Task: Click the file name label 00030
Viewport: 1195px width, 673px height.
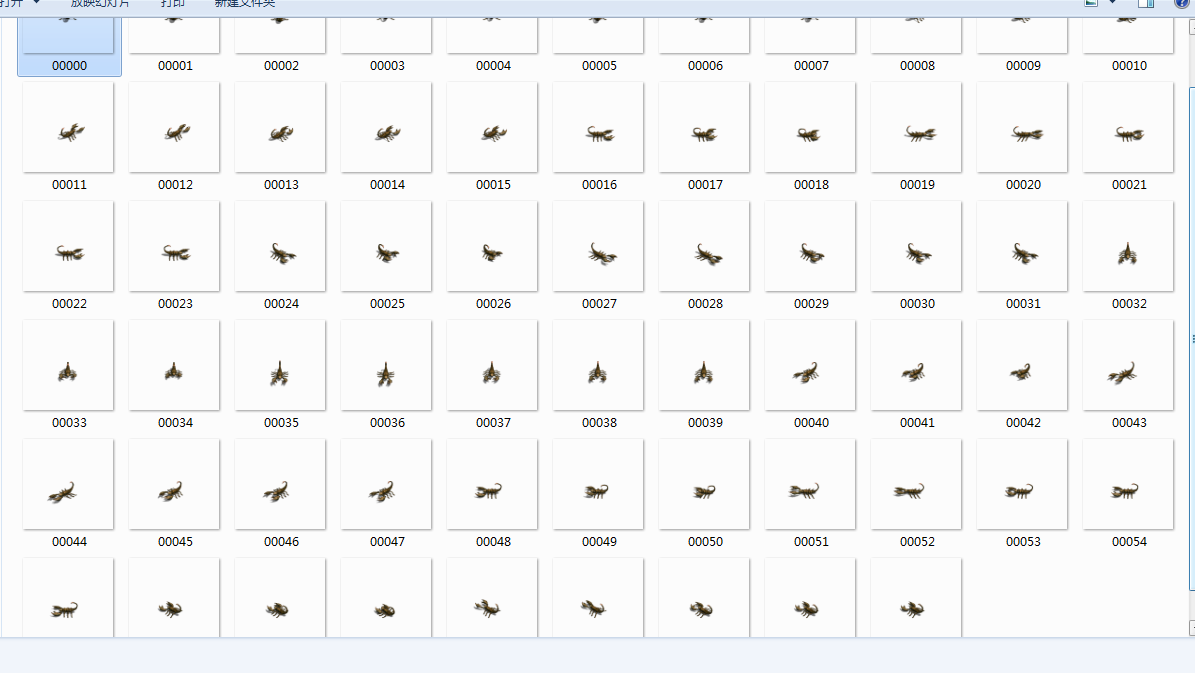Action: (917, 303)
